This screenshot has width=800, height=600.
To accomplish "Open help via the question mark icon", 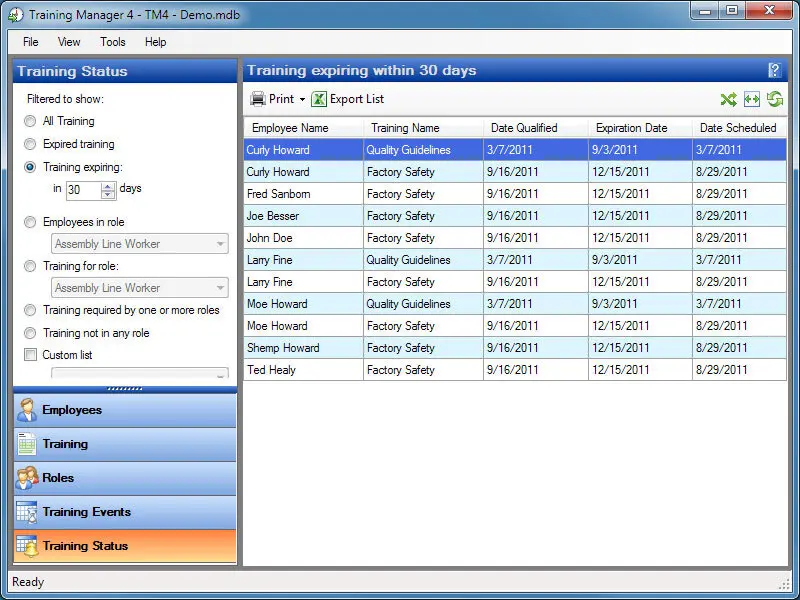I will coord(774,70).
